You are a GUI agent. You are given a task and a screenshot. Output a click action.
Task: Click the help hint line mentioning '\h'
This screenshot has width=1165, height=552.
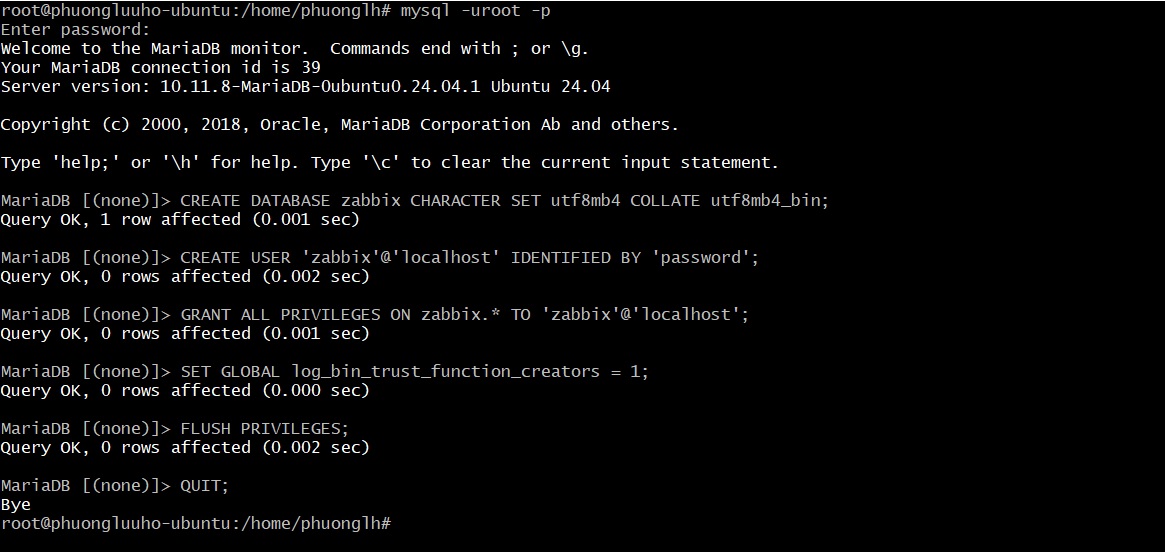point(390,162)
